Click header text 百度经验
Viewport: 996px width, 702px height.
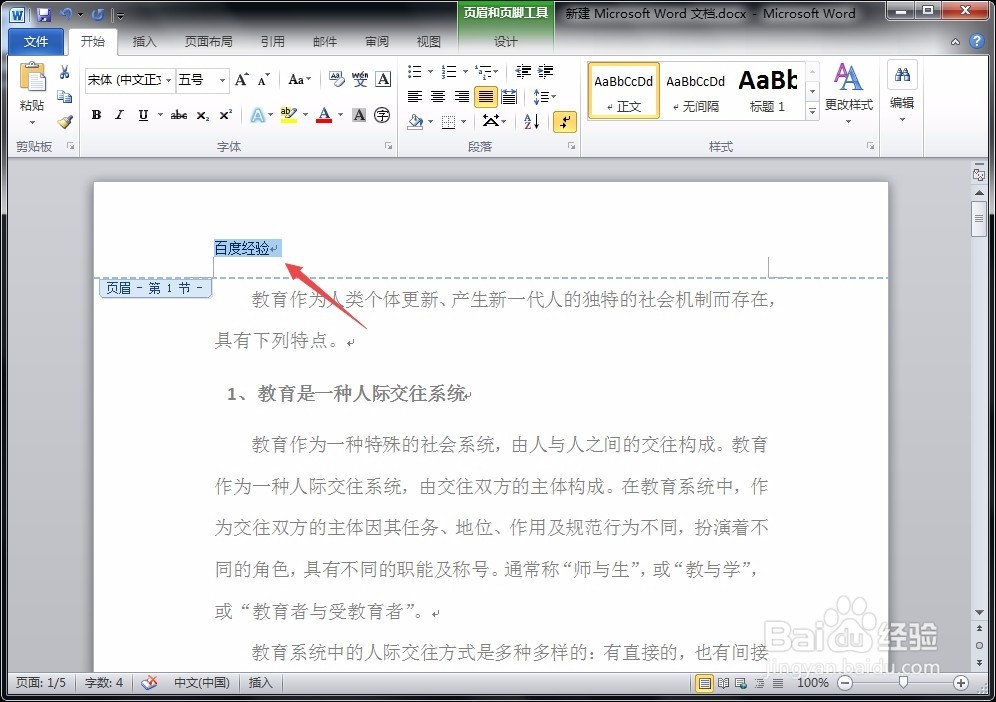tap(242, 248)
